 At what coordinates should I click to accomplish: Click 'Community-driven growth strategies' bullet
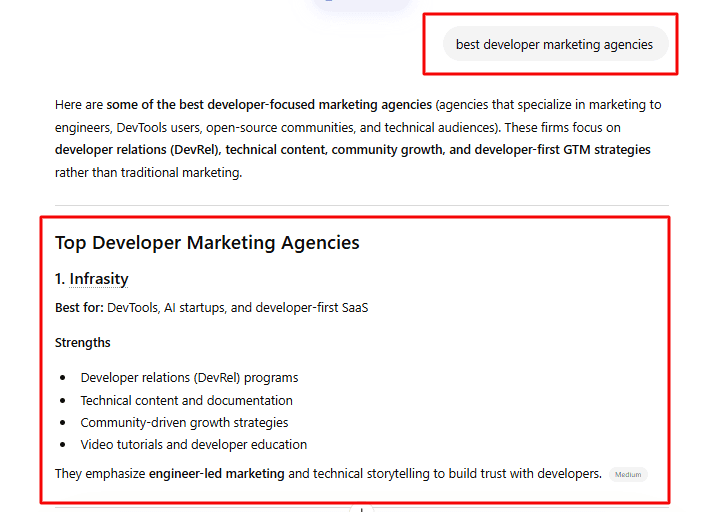pyautogui.click(x=184, y=422)
